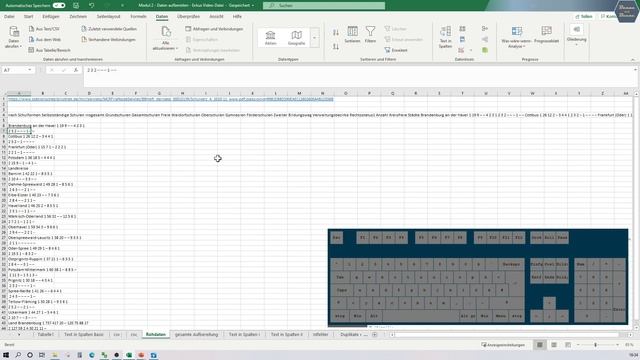Select the Text in Spalten II sheet tab
640x360 pixels.
(x=287, y=335)
